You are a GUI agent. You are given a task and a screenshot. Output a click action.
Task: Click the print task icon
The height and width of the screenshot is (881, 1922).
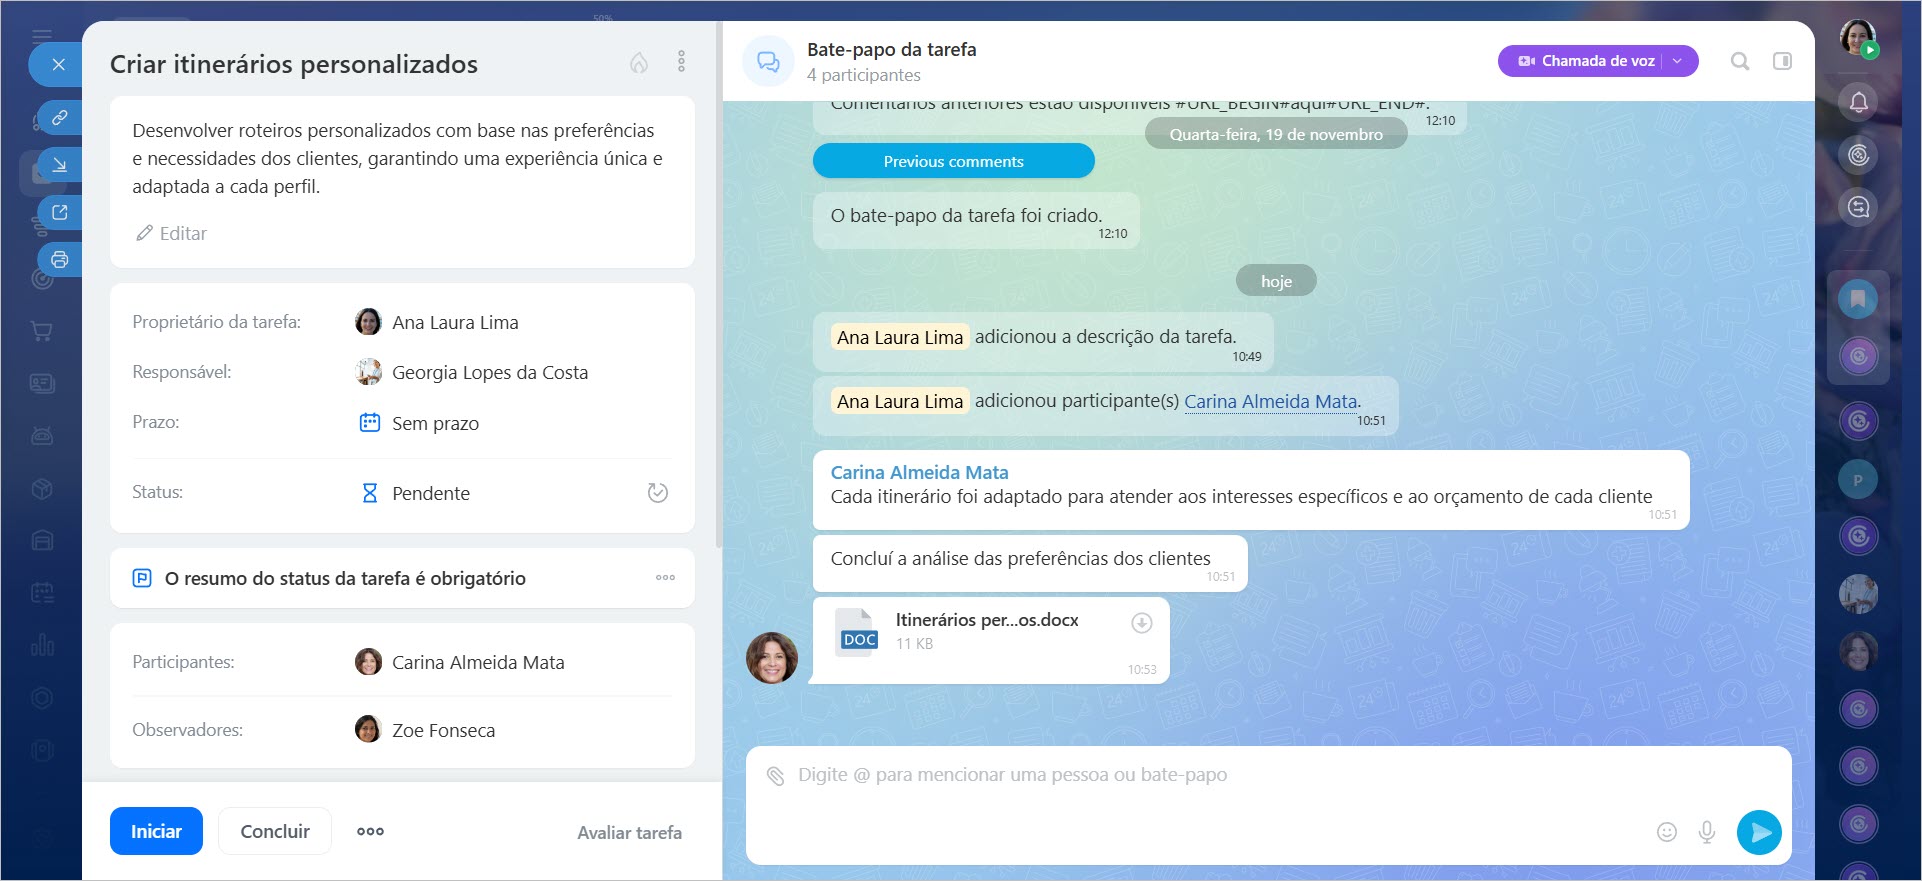click(x=60, y=260)
